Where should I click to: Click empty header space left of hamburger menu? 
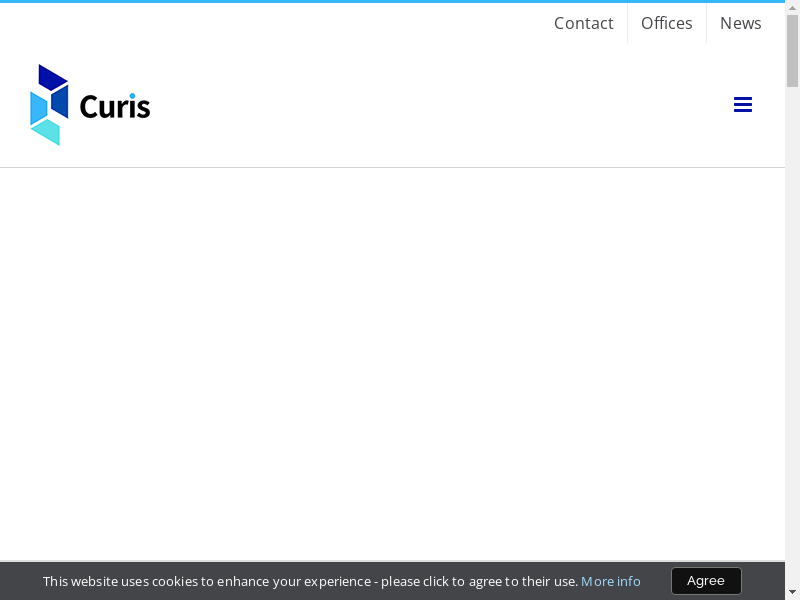click(450, 105)
